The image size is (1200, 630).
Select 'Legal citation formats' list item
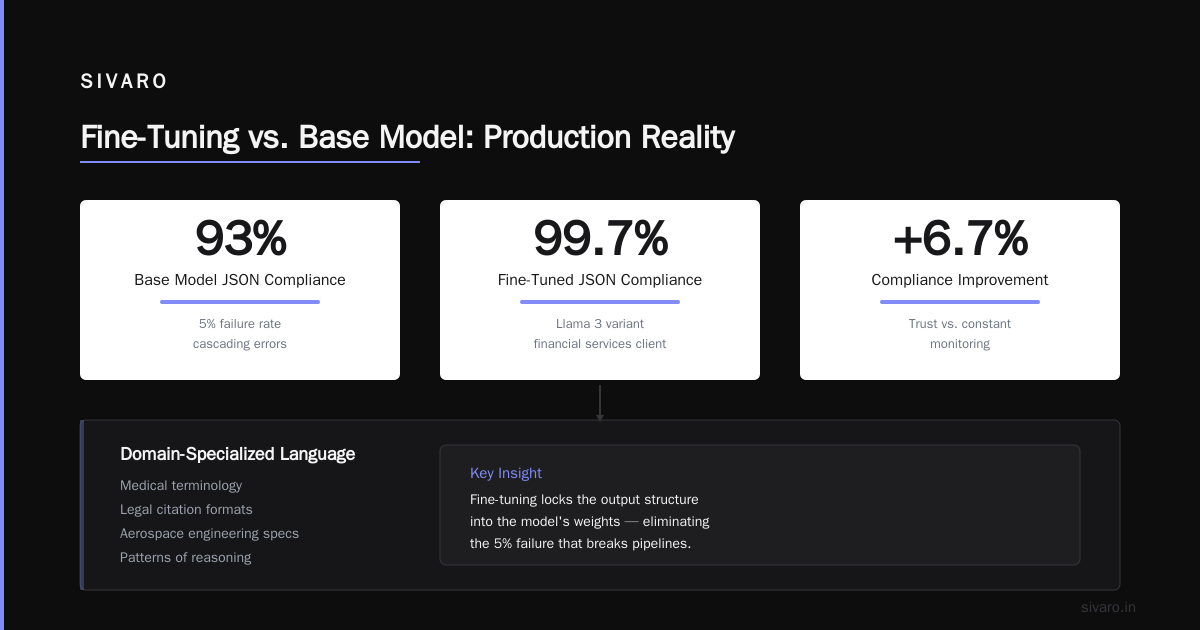click(186, 510)
